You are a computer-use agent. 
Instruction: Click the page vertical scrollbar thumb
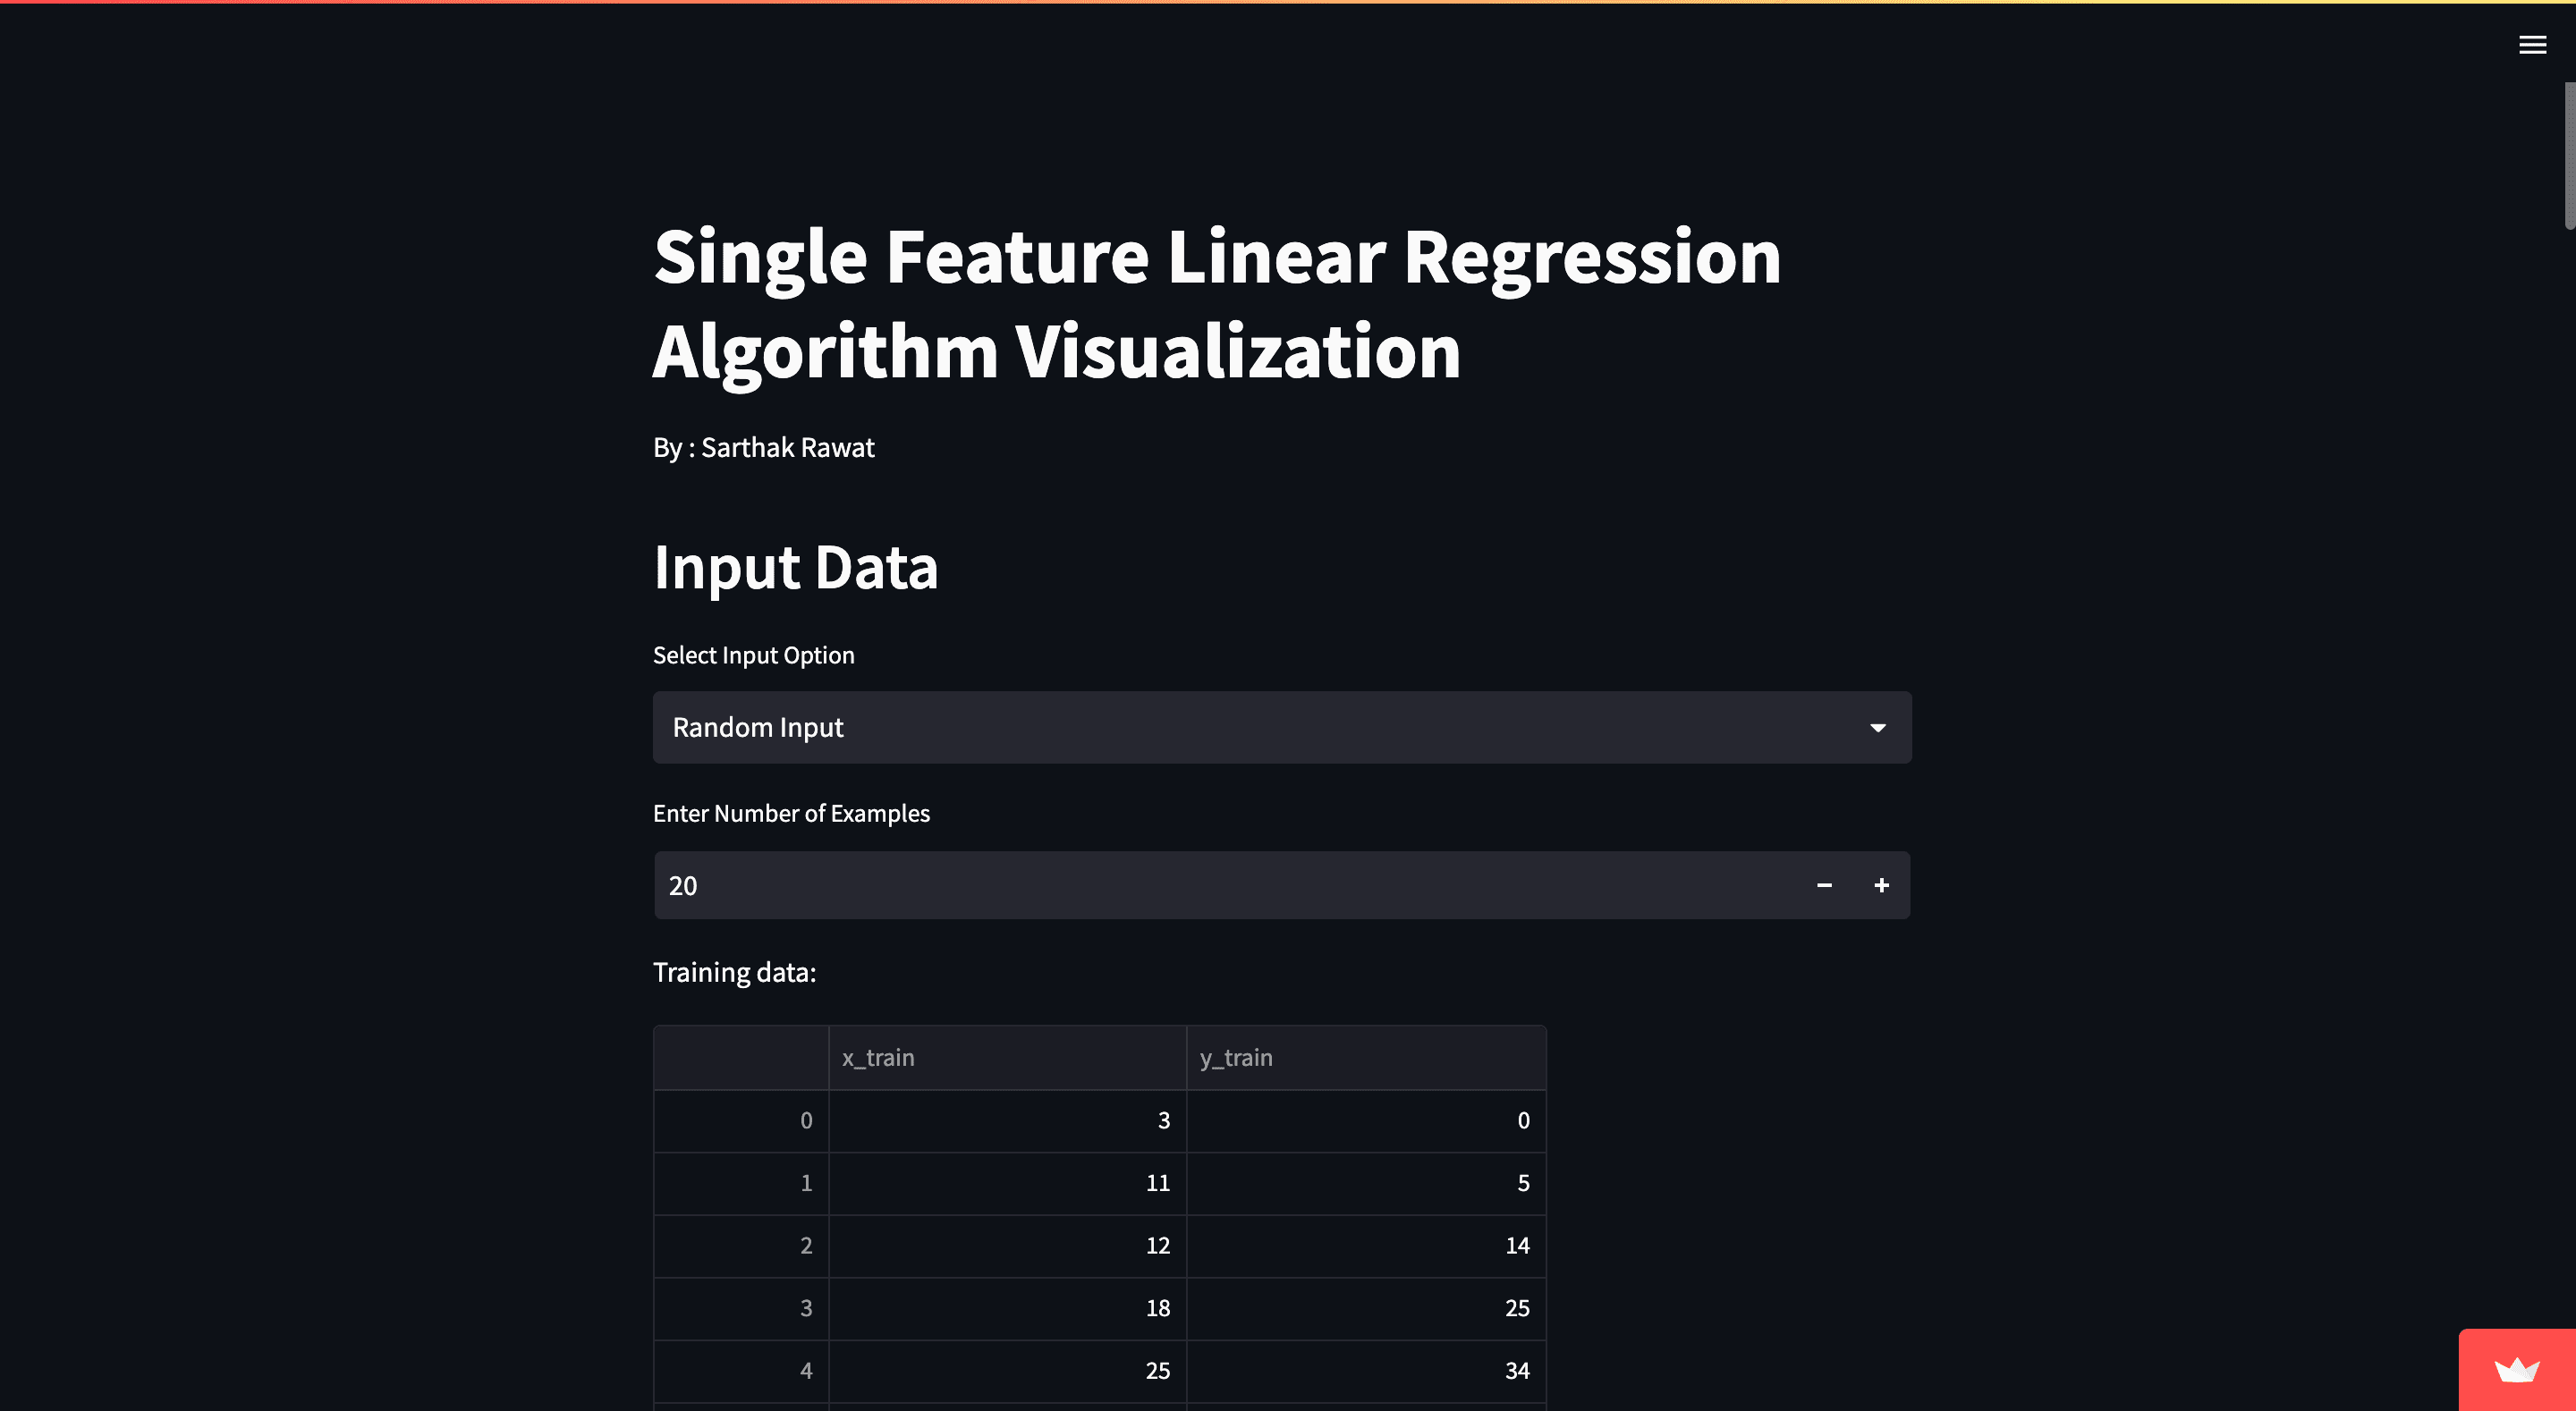[x=2569, y=156]
